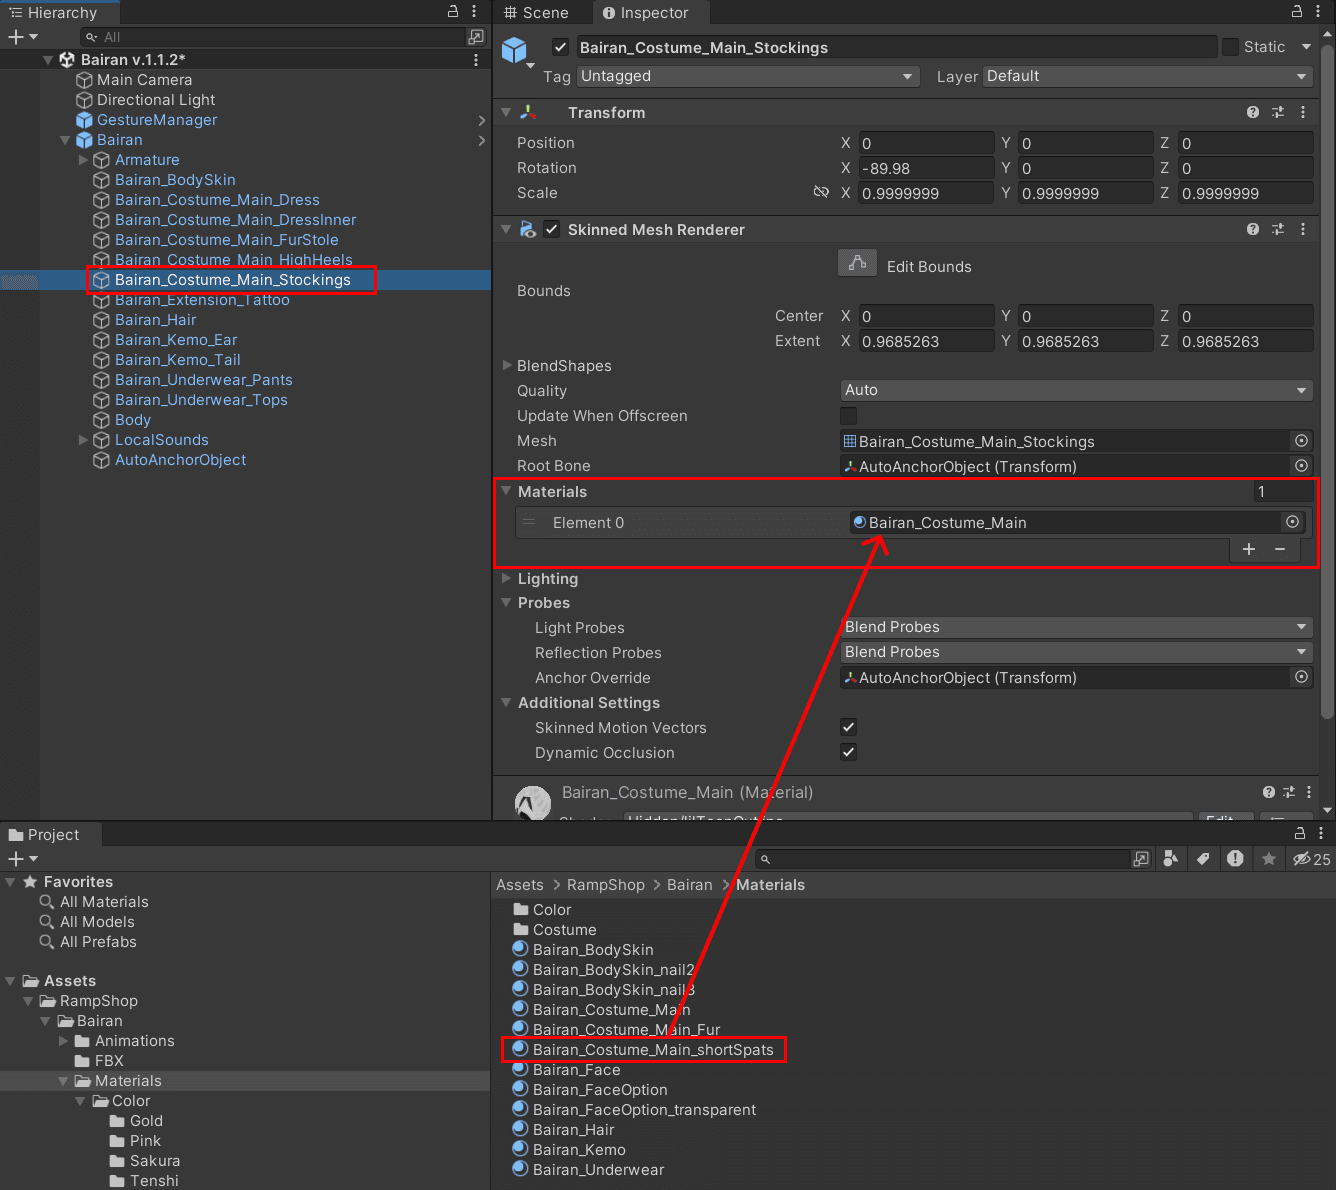The image size is (1336, 1190).
Task: Open the Tag dropdown Untagged
Action: coord(748,76)
